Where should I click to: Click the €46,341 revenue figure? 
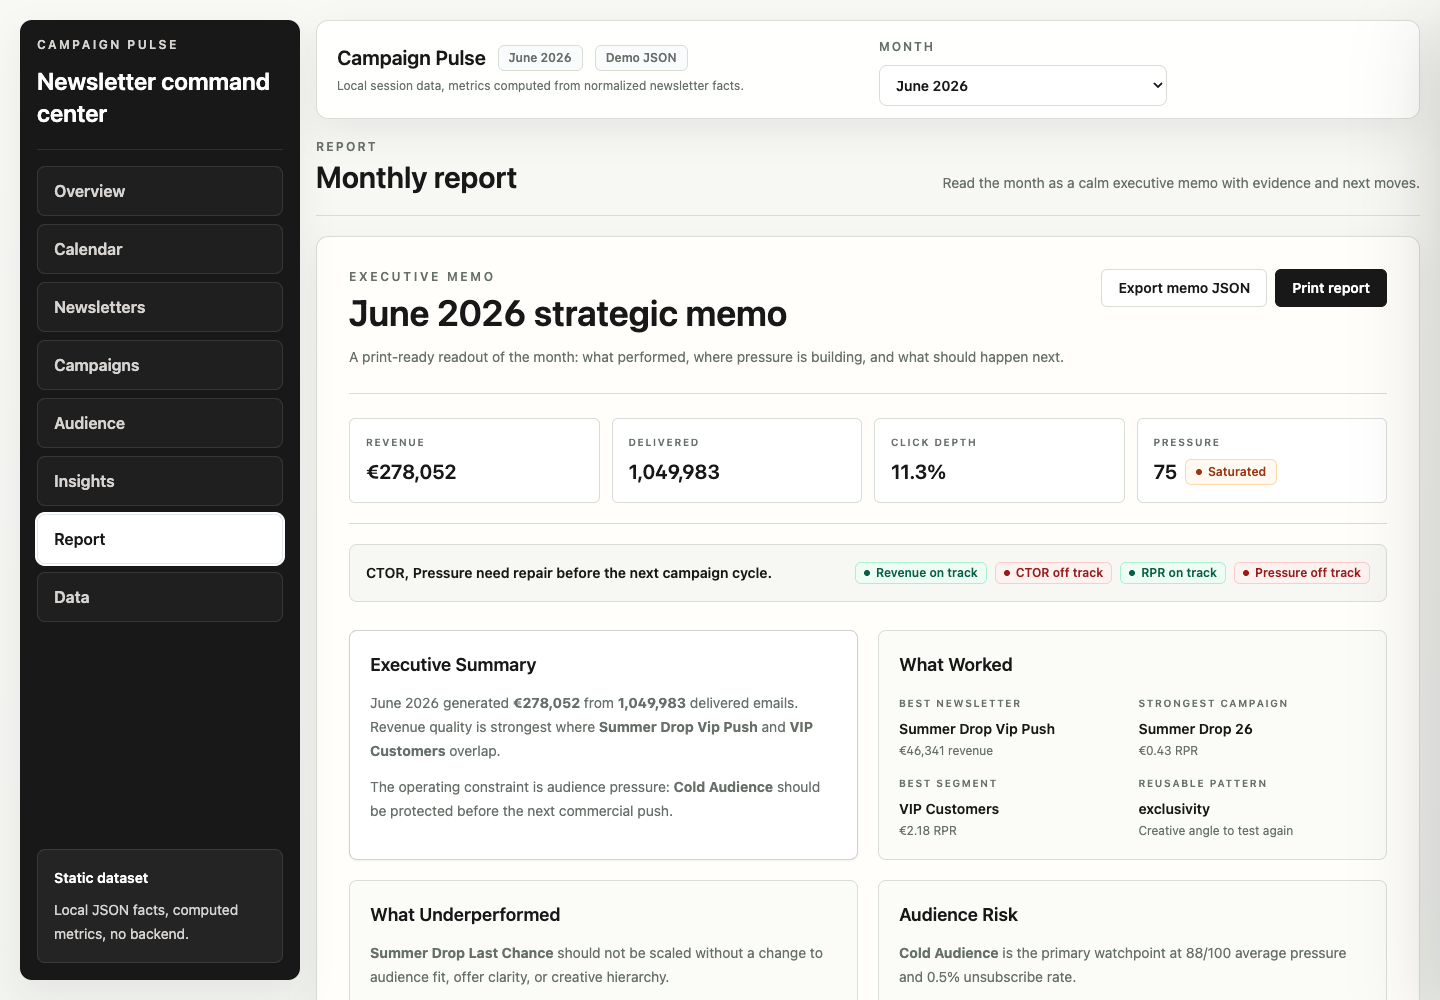pos(946,751)
